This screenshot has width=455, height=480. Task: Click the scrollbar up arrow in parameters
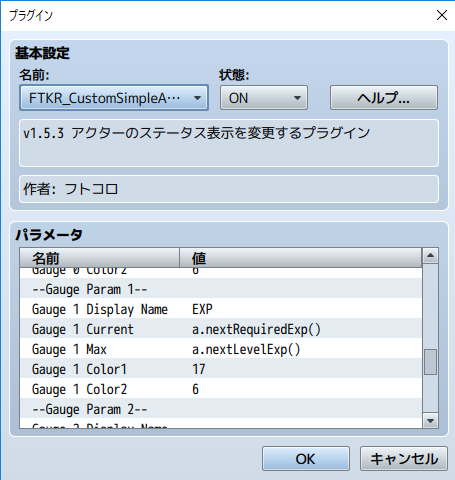[x=430, y=256]
